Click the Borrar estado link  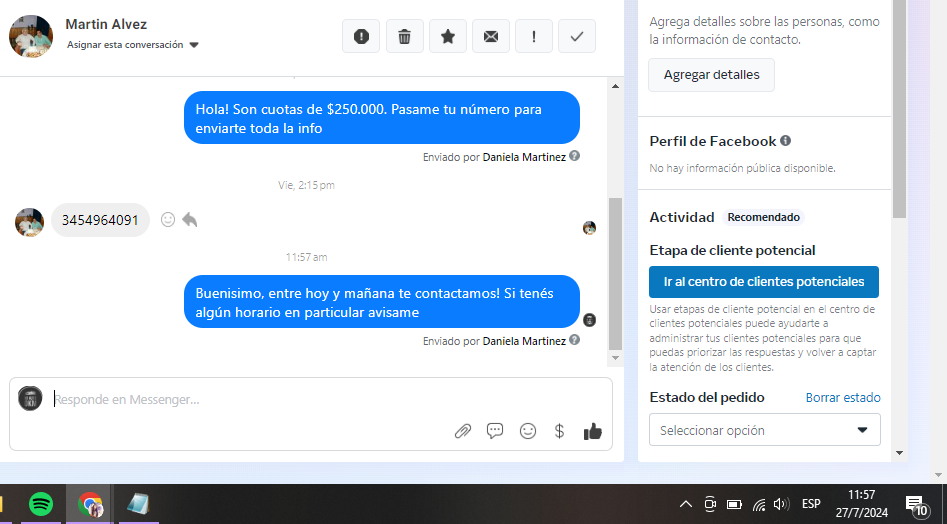(843, 398)
